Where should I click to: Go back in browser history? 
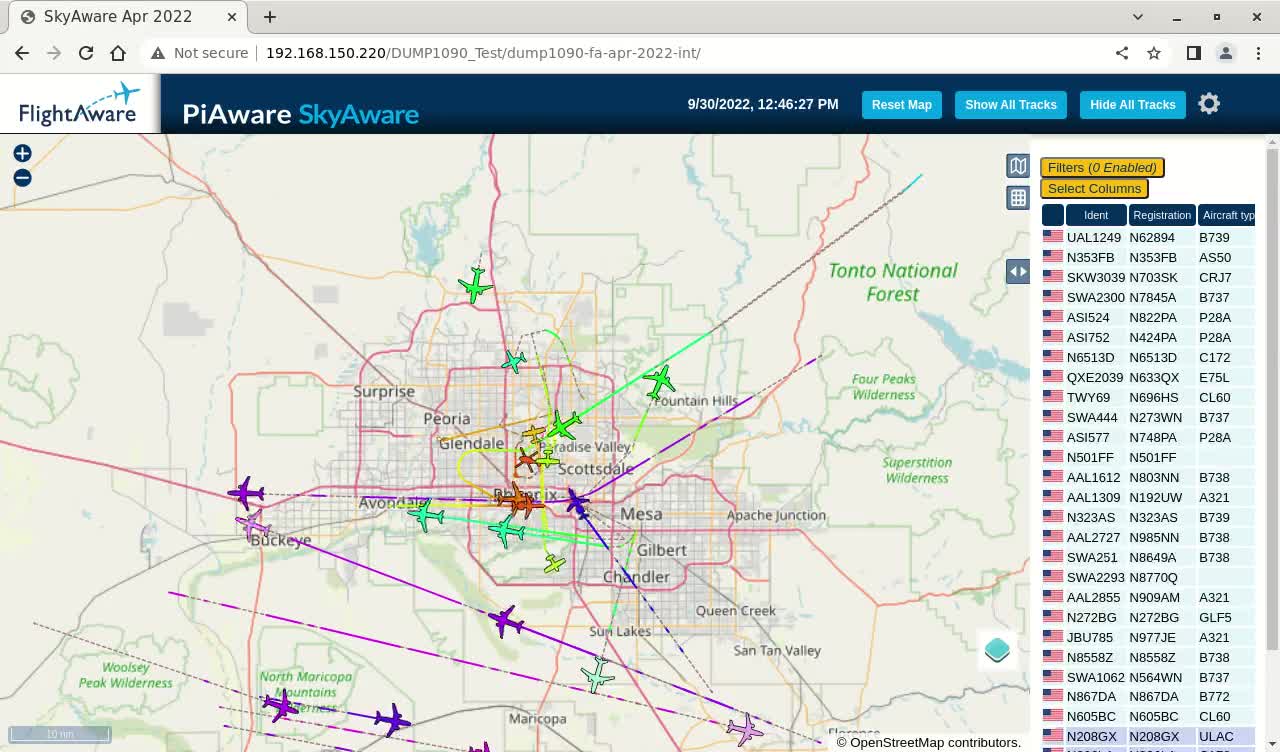point(22,53)
